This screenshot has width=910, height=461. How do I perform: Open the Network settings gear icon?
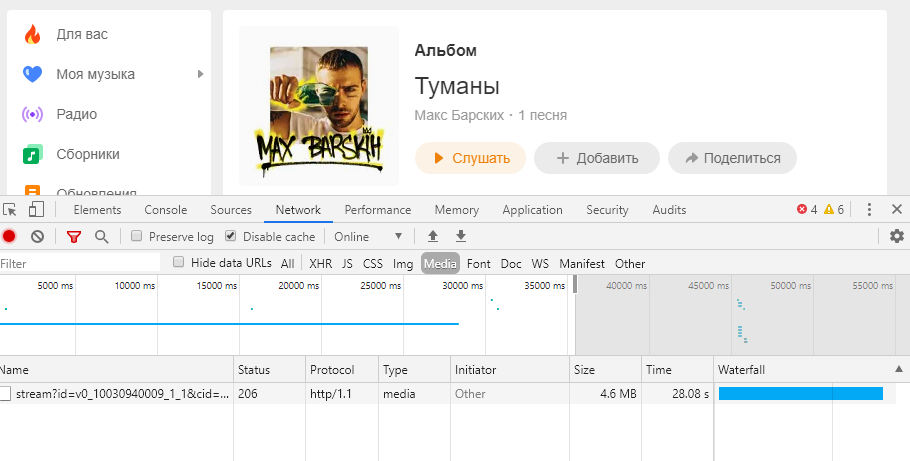pos(897,237)
